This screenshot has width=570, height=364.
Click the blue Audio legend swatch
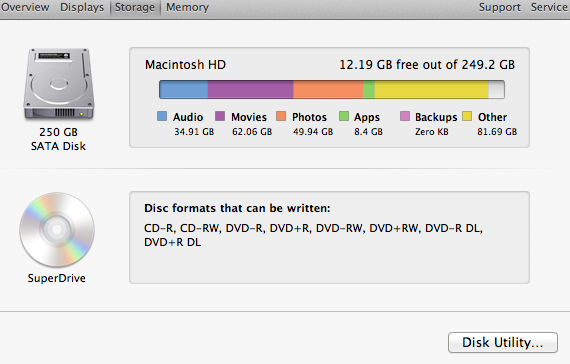162,116
